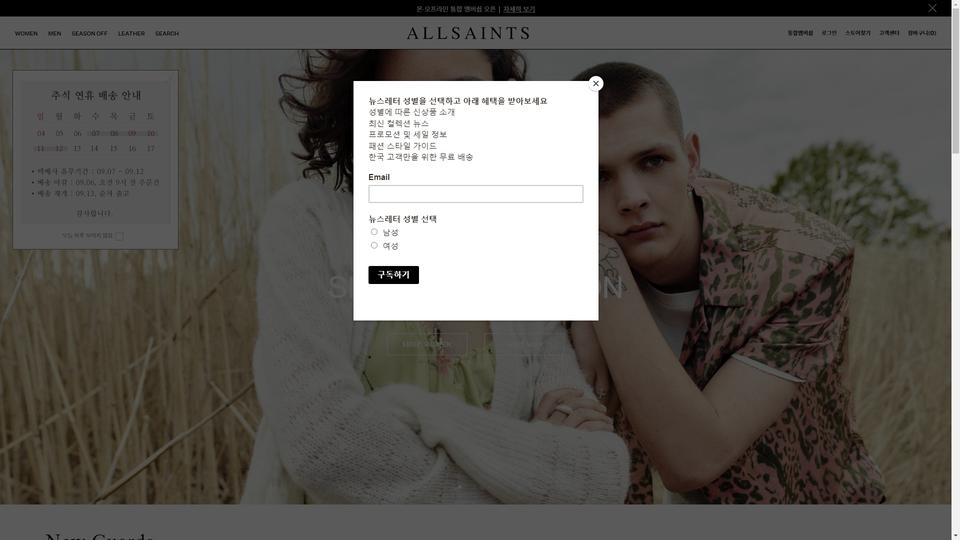The image size is (960, 540).
Task: Open the MEN menu
Action: [x=54, y=34]
